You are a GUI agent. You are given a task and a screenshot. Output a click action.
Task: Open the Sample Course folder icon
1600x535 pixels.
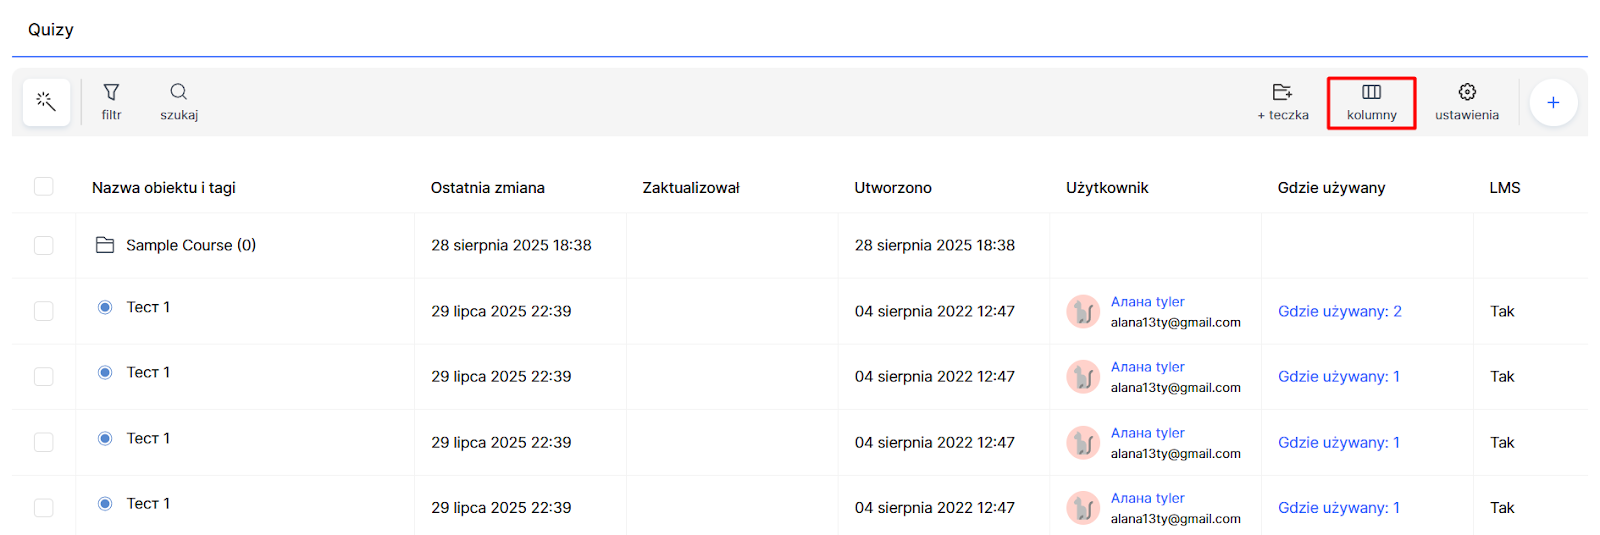(x=105, y=245)
